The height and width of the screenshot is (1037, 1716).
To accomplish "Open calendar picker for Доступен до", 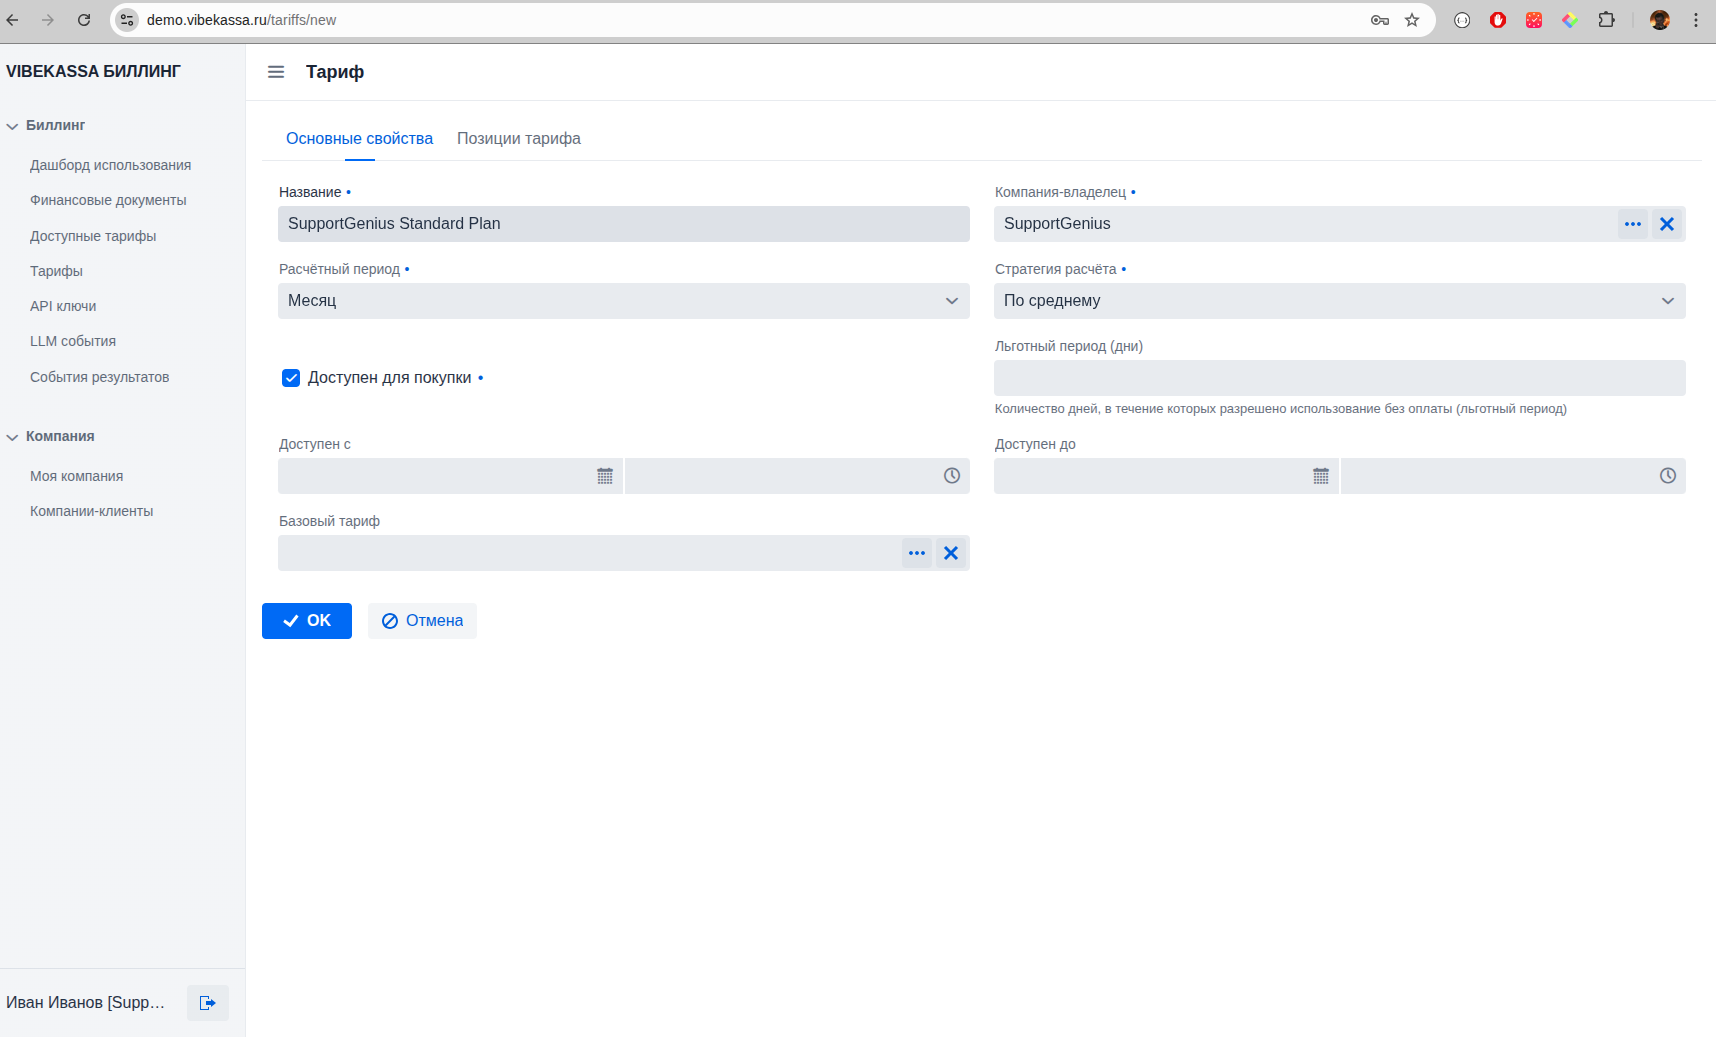I will pyautogui.click(x=1320, y=476).
